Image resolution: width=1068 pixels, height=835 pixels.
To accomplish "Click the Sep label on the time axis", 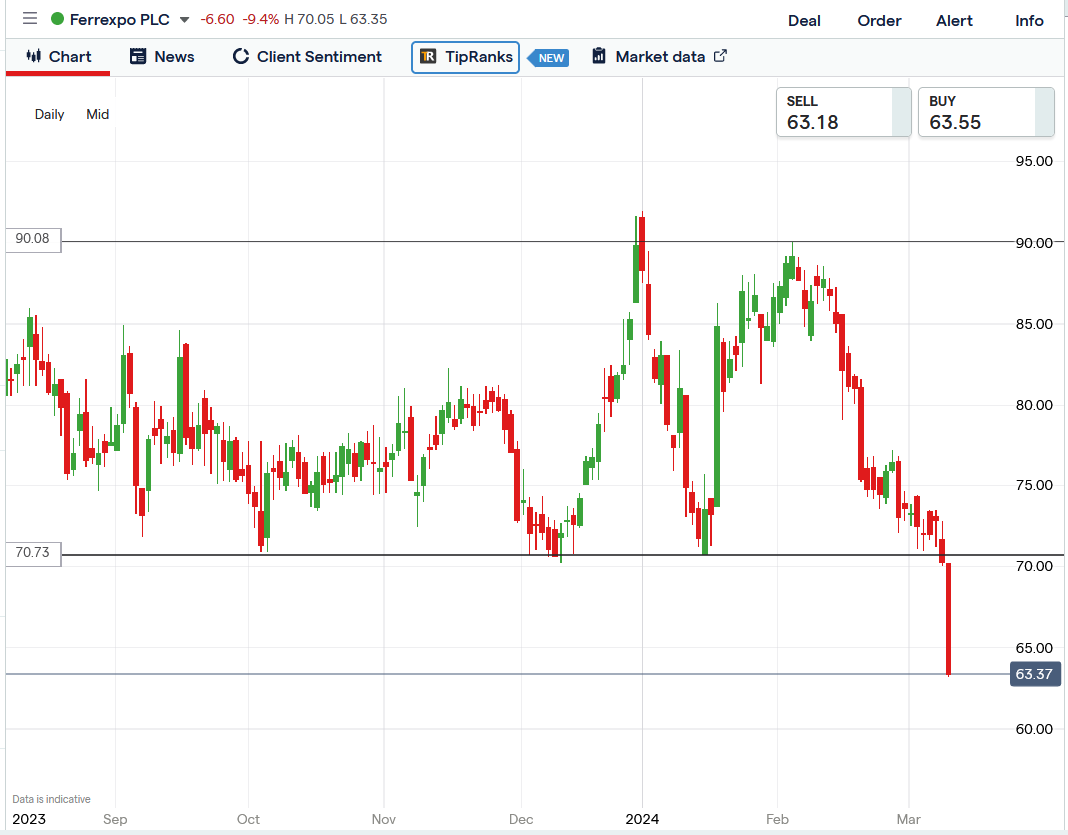I will pyautogui.click(x=115, y=819).
